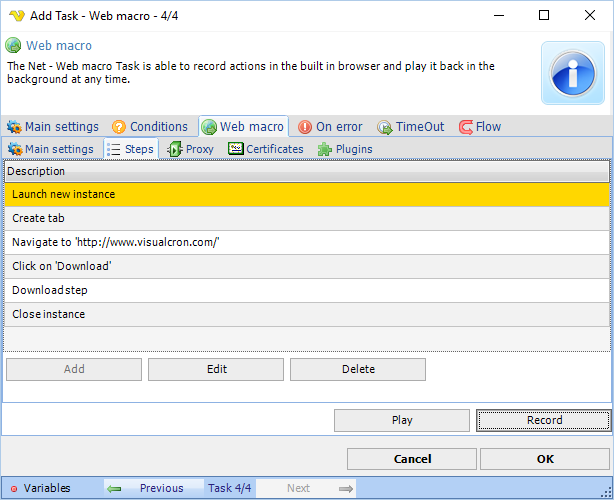The height and width of the screenshot is (500, 614).
Task: Open the Plugins sub-tab
Action: pos(345,149)
